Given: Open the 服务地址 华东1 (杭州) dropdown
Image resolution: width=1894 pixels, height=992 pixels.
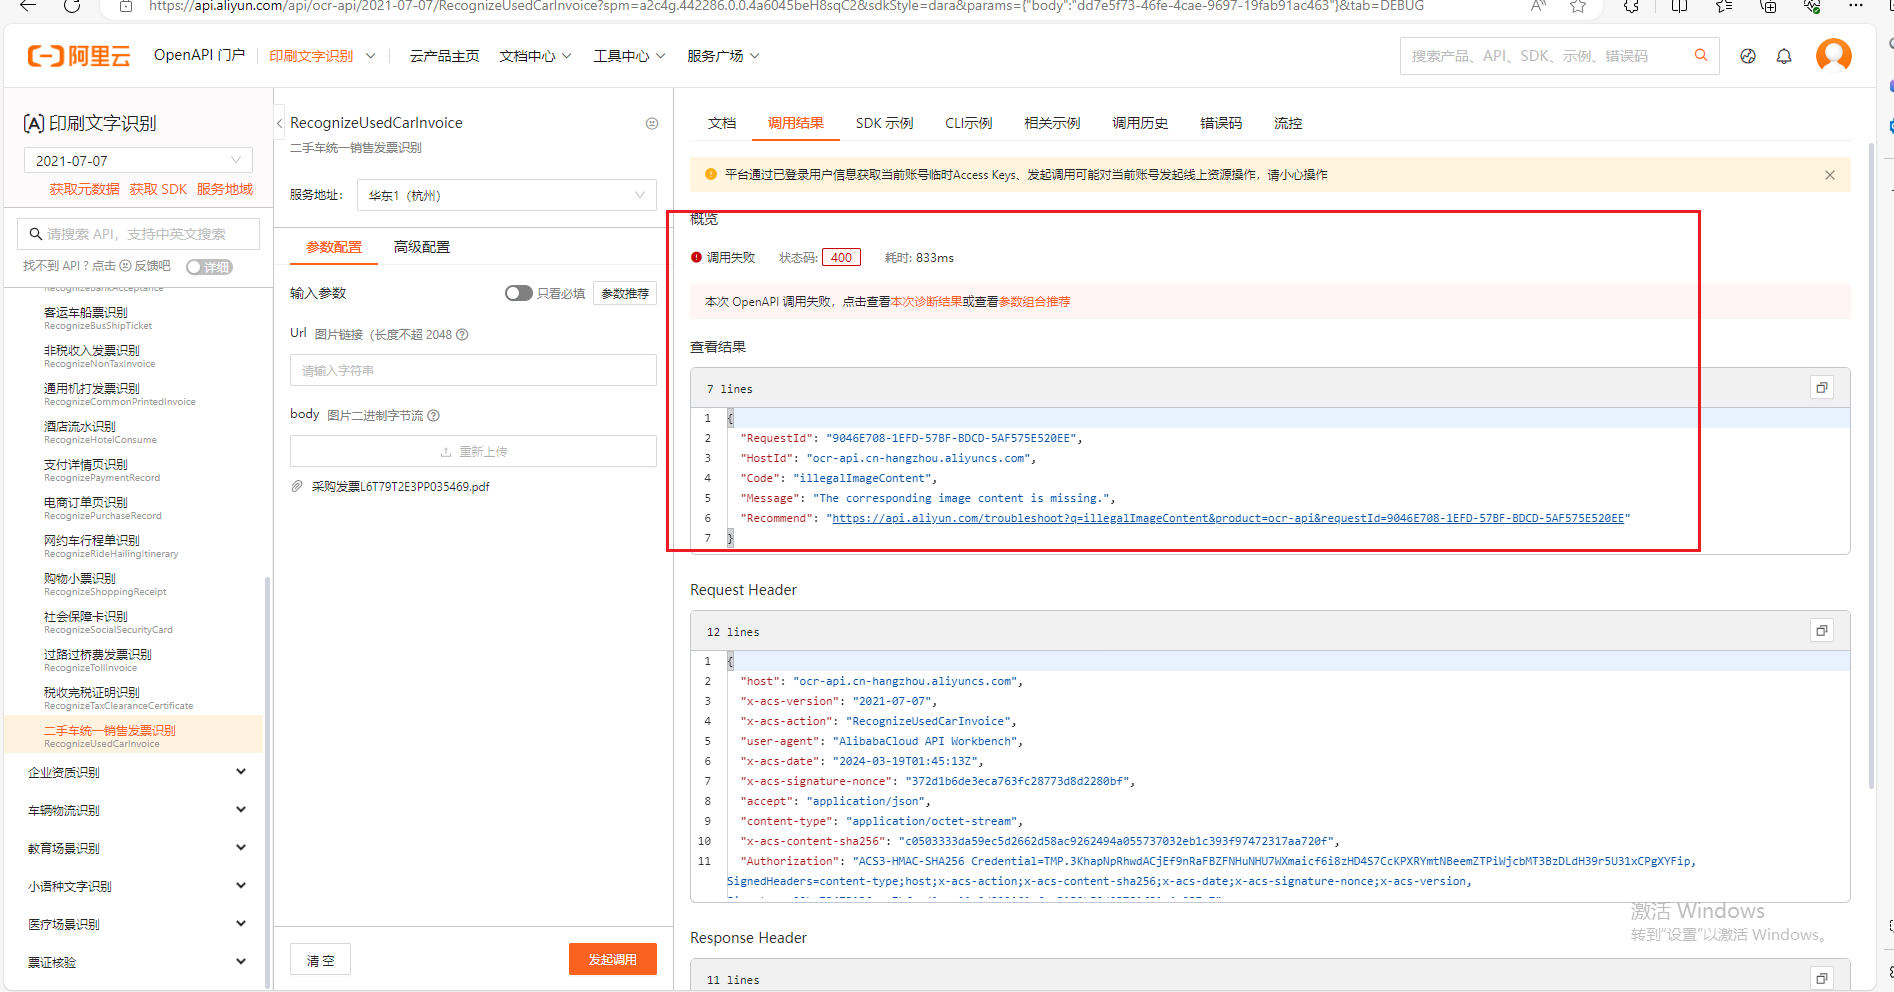Looking at the screenshot, I should tap(507, 195).
